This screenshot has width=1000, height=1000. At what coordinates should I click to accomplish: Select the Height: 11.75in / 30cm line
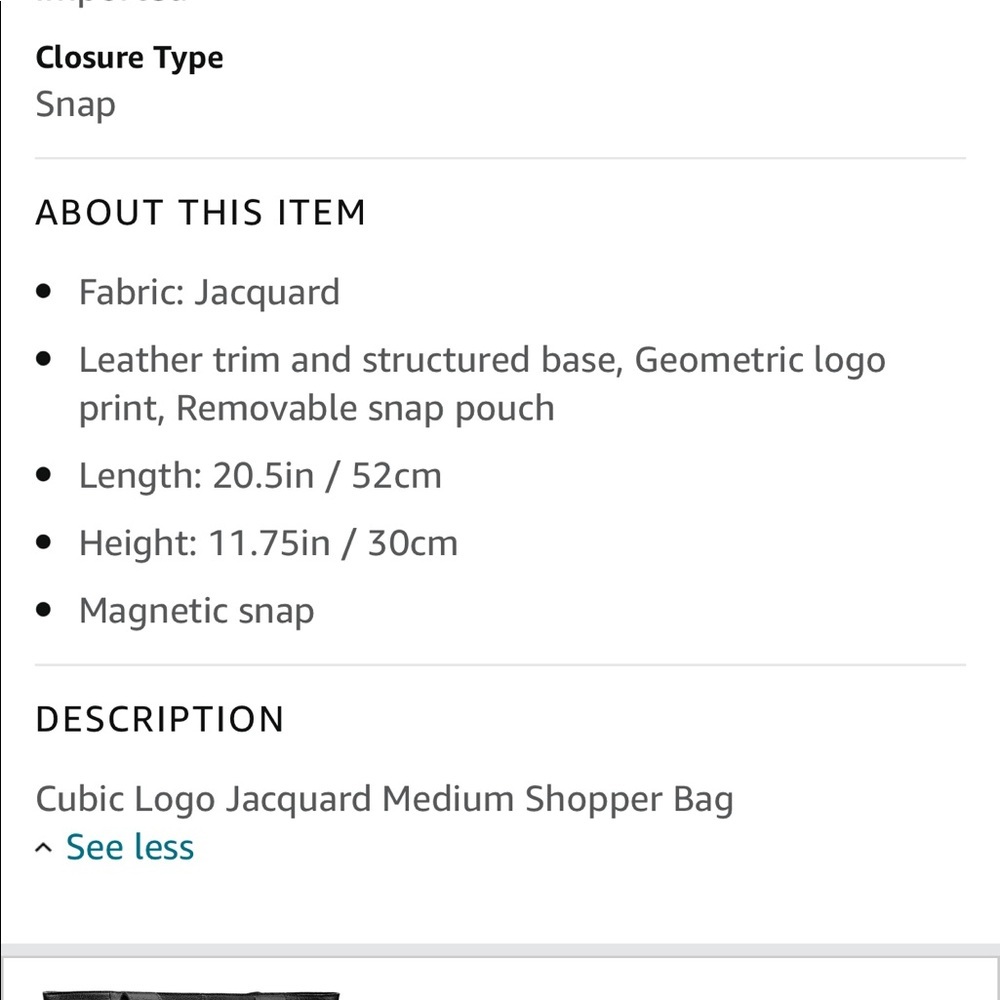point(268,543)
